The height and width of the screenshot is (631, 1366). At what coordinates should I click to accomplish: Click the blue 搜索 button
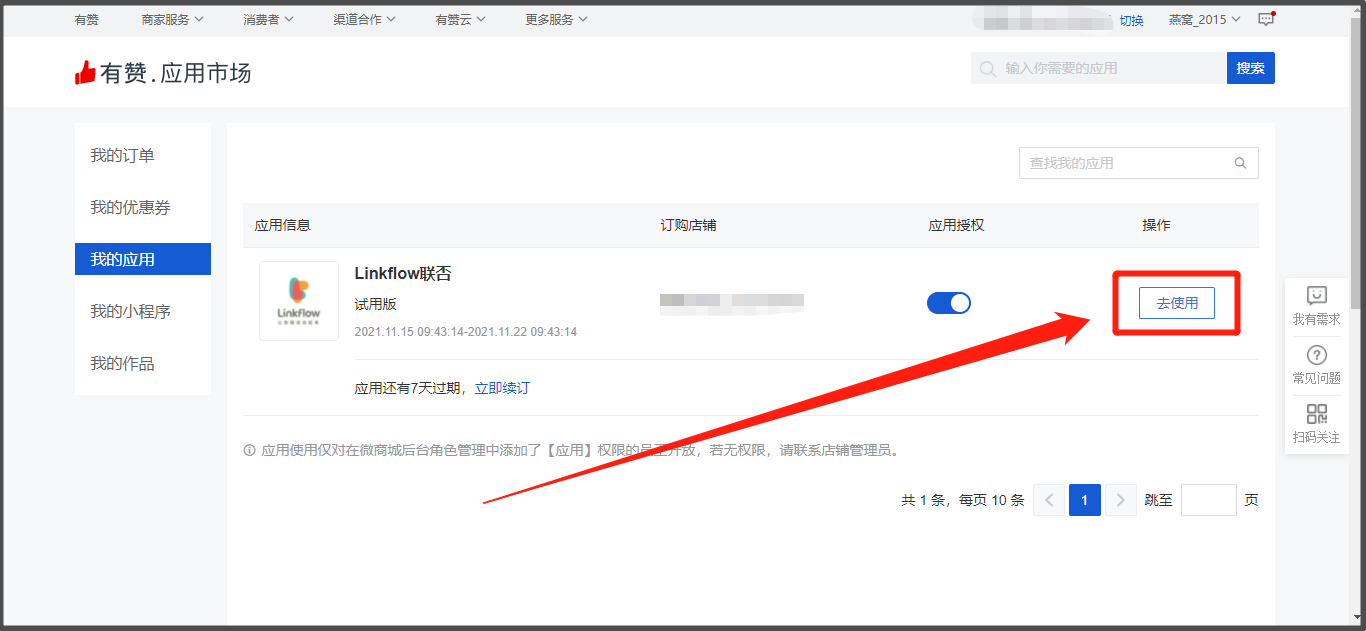click(1250, 68)
